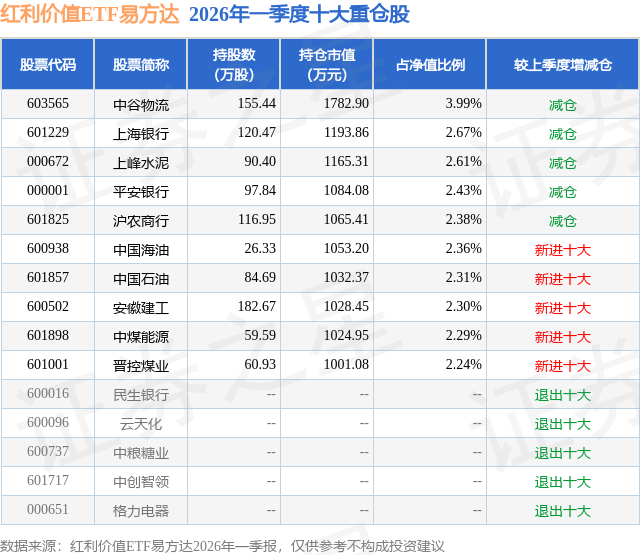Click the 2.24% ratio cell
This screenshot has height=555, width=640.
464,364
